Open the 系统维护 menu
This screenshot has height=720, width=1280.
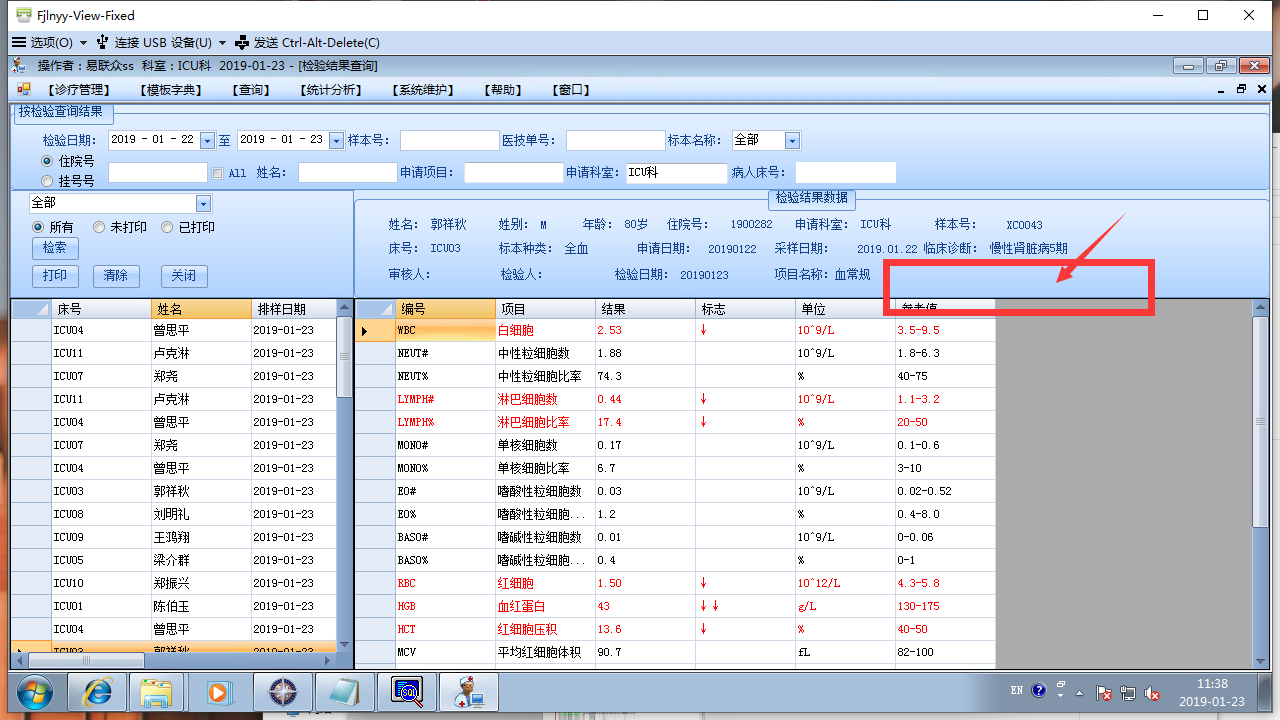(424, 90)
